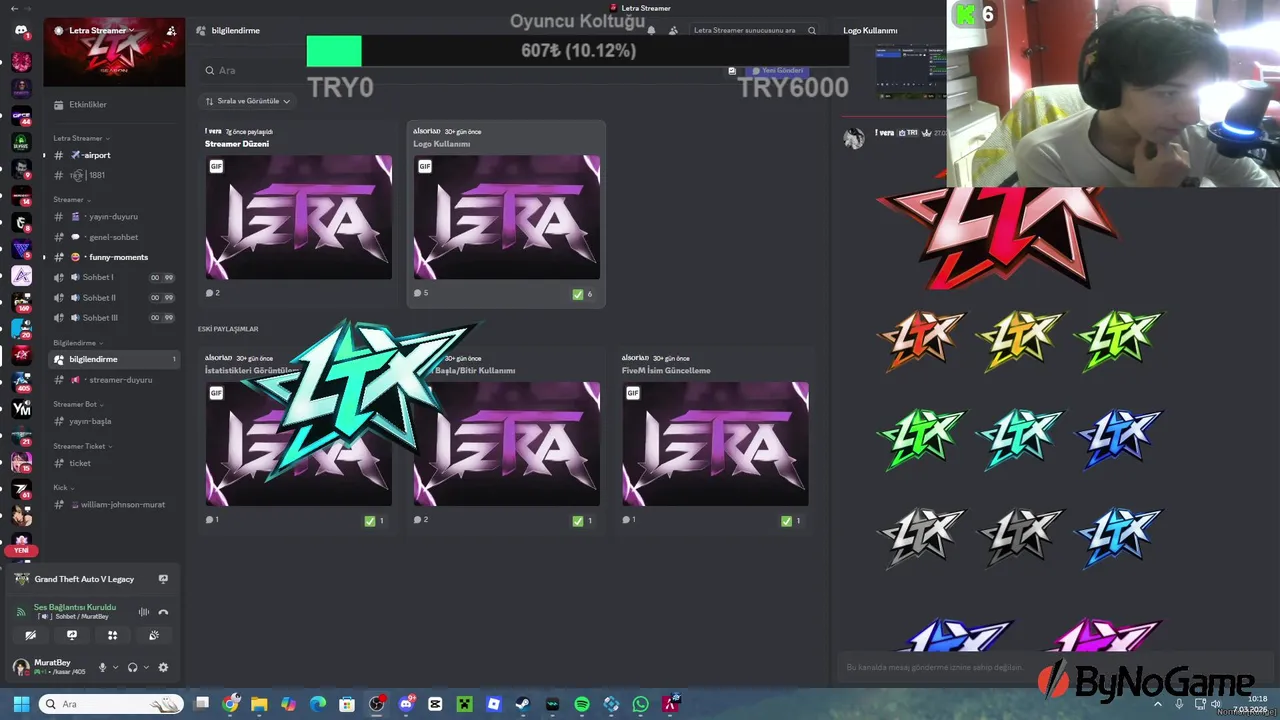This screenshot has width=1280, height=720.
Task: Open File Explorer from taskbar
Action: (x=259, y=704)
